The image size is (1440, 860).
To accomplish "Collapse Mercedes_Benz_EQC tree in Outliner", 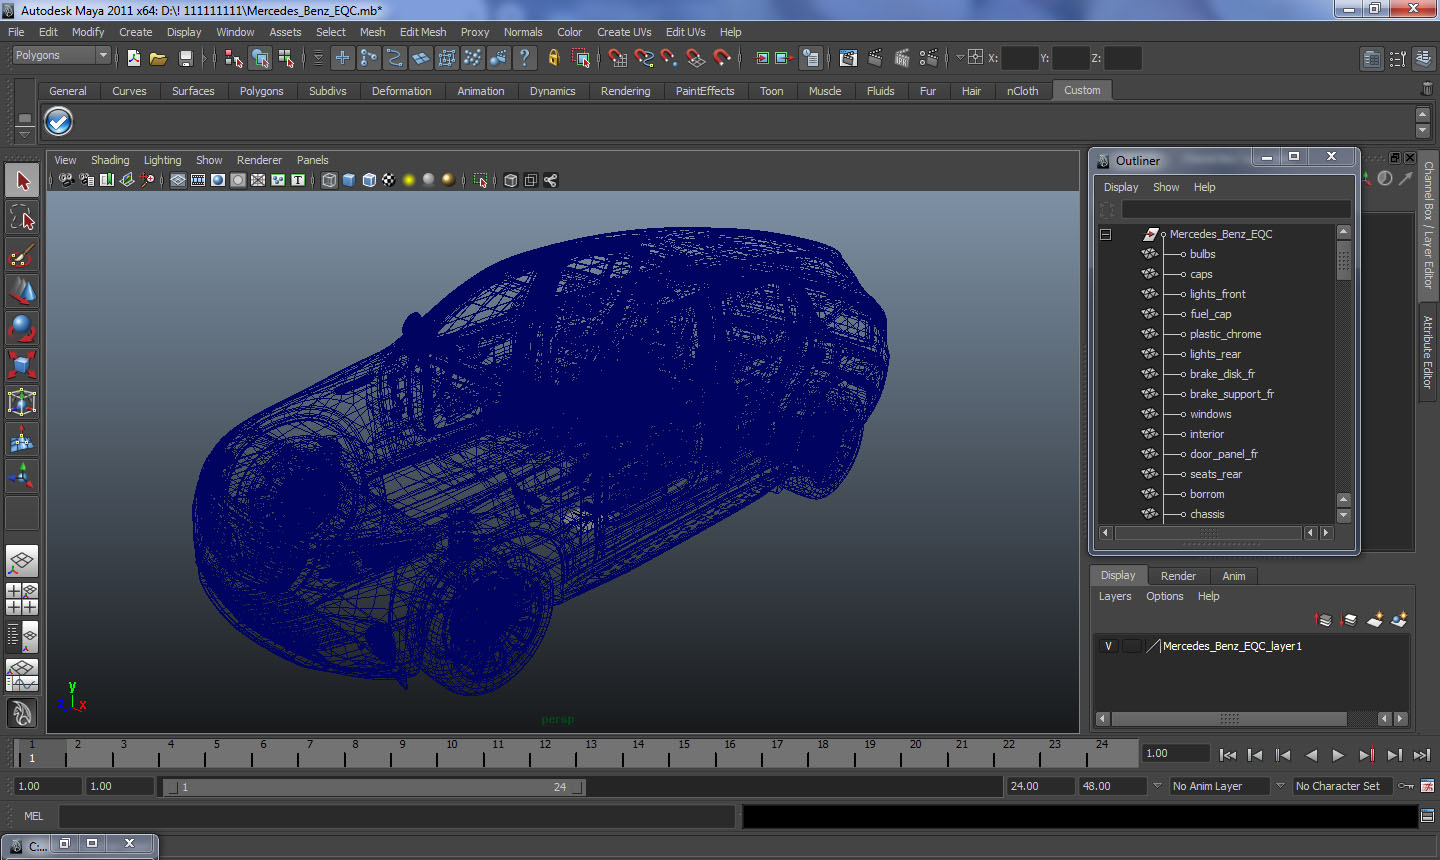I will (1106, 234).
